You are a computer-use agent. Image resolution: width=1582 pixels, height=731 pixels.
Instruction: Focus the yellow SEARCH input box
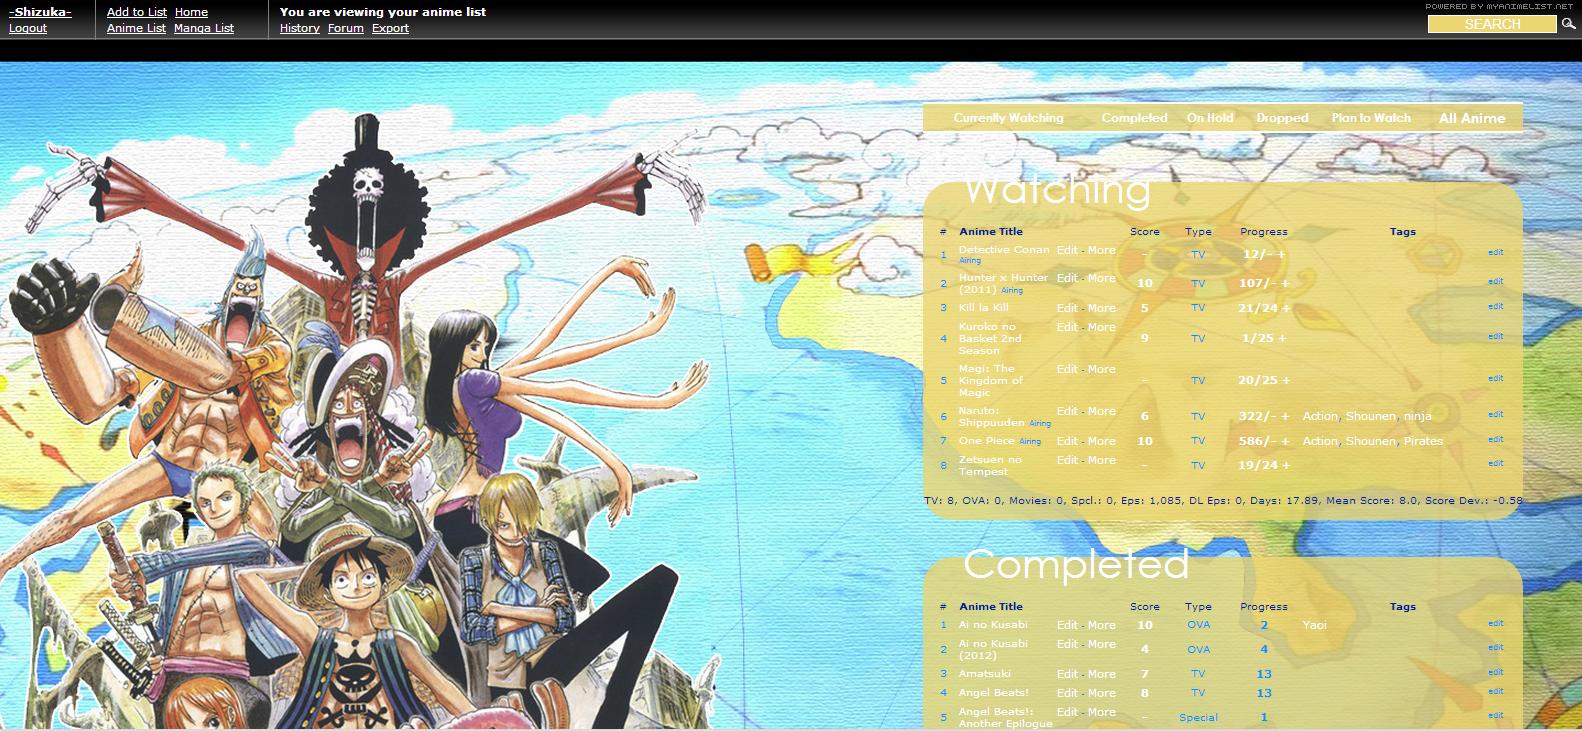[1492, 24]
